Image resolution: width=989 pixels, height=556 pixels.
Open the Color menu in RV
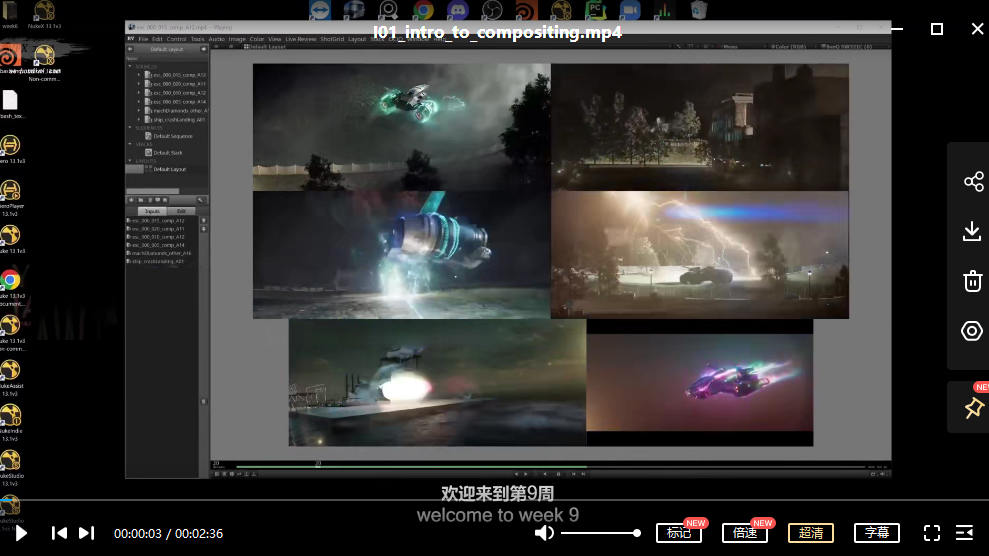coord(257,39)
